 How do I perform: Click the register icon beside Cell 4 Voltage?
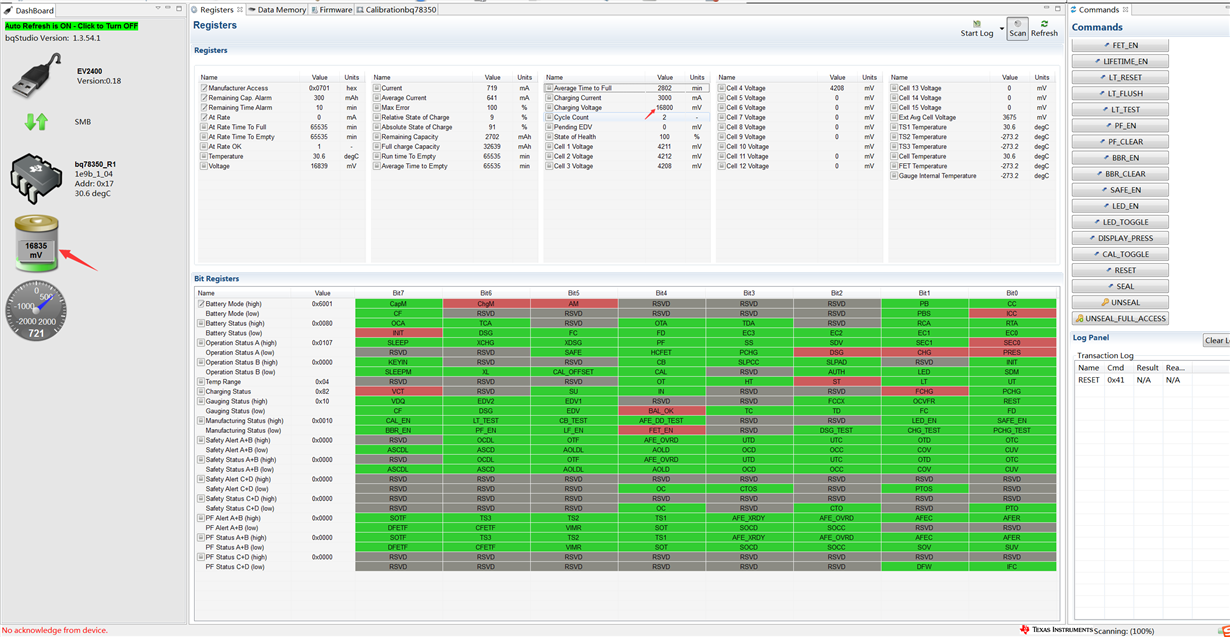(722, 88)
